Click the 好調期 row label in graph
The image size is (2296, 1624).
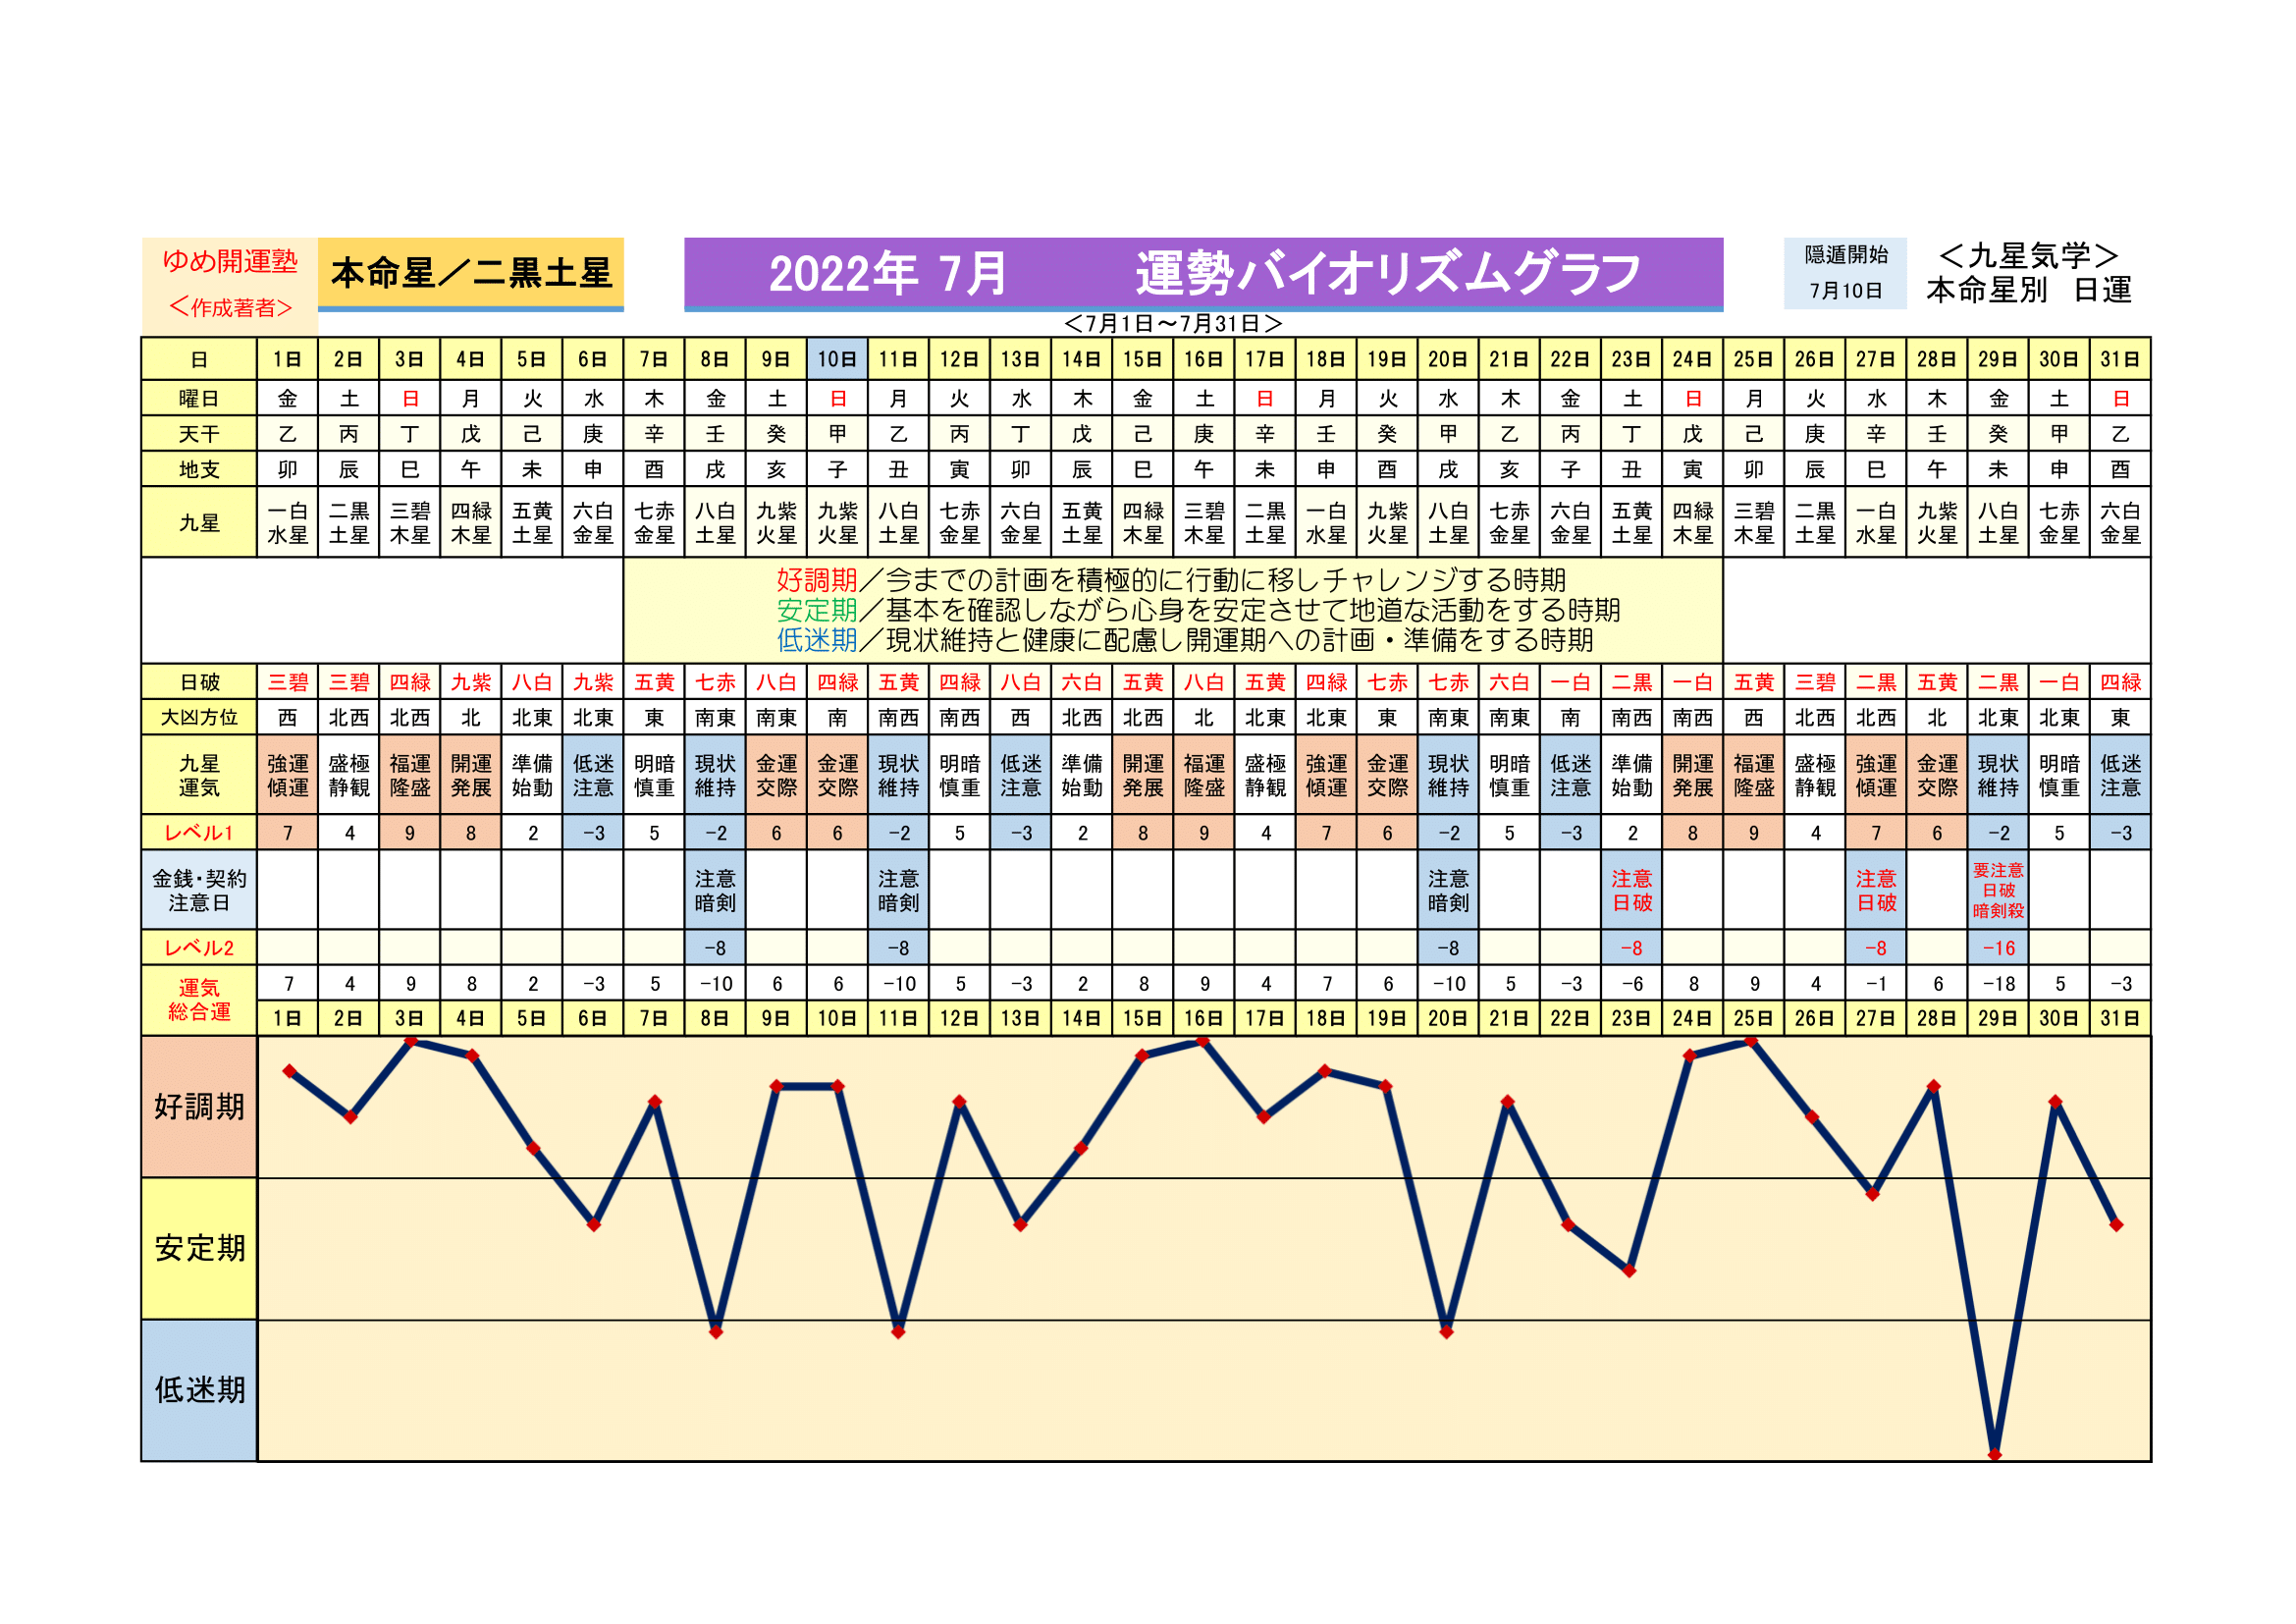point(199,1106)
